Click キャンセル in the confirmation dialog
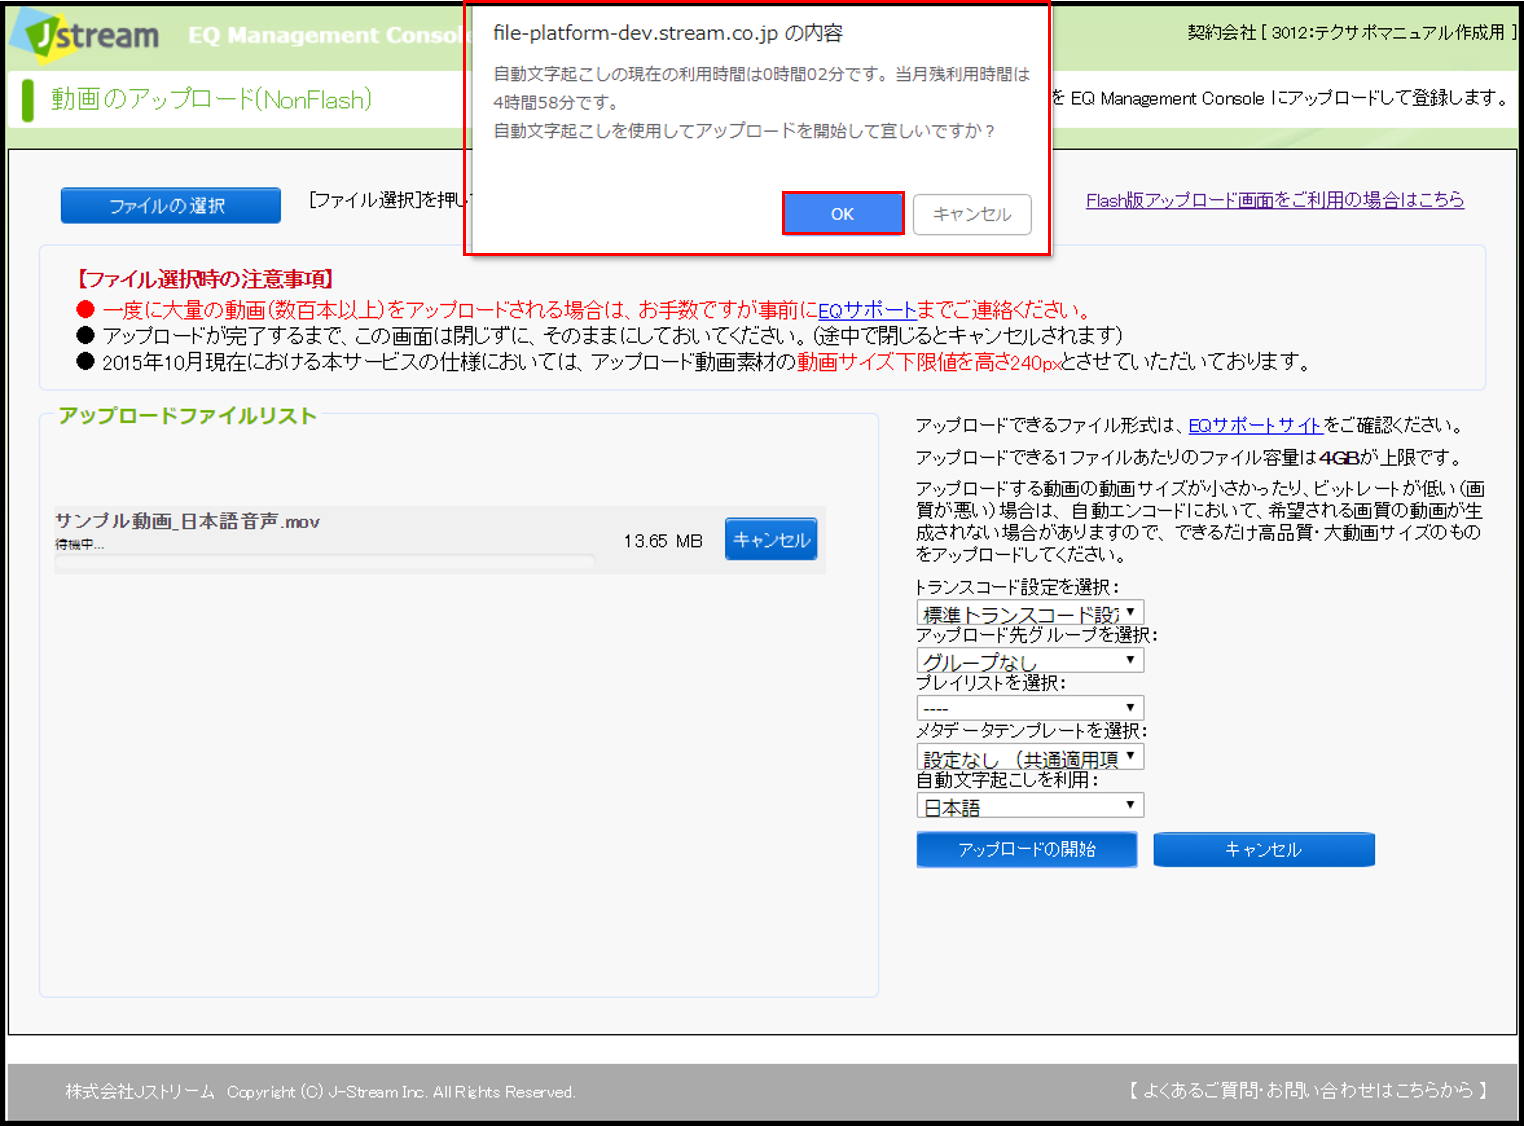This screenshot has width=1524, height=1126. (972, 214)
